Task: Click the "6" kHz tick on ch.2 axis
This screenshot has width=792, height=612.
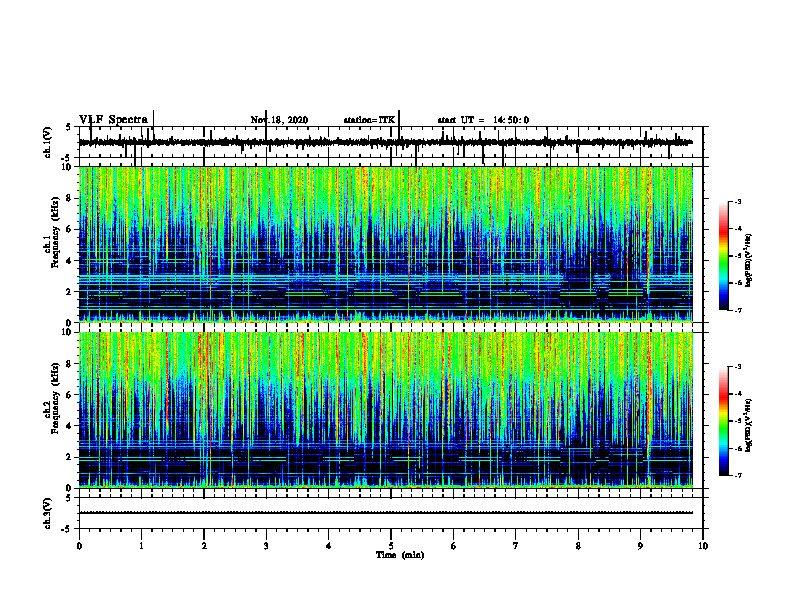Action: tap(70, 395)
